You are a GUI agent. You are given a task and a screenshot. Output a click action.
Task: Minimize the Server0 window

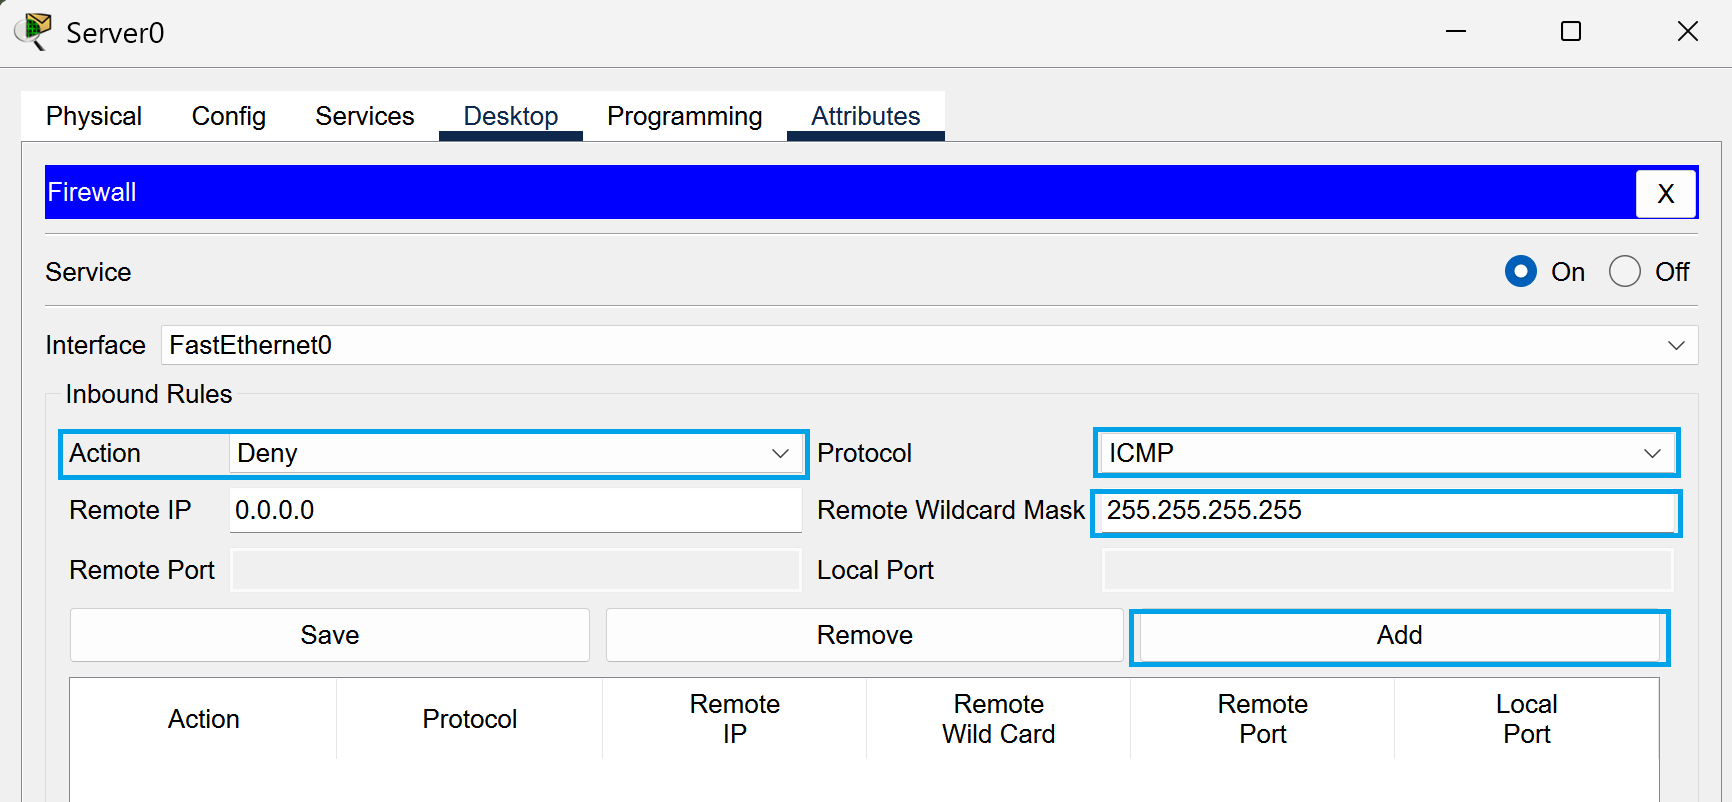[1456, 32]
